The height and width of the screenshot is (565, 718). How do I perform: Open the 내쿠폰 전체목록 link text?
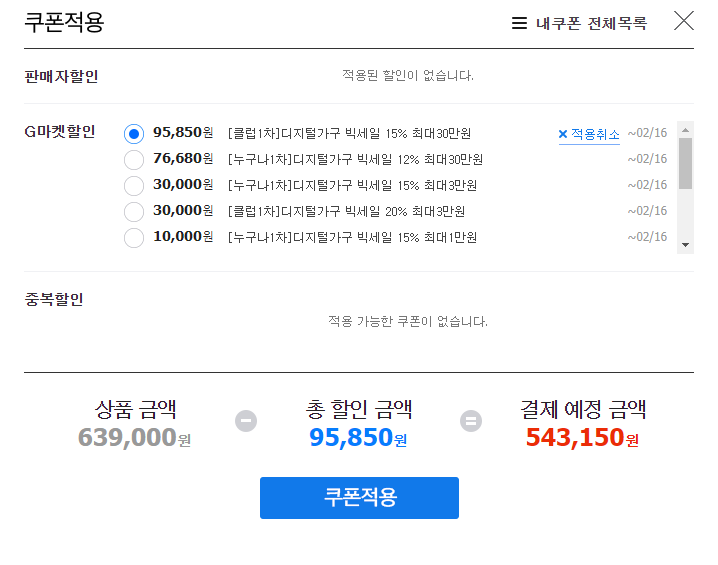pos(591,23)
